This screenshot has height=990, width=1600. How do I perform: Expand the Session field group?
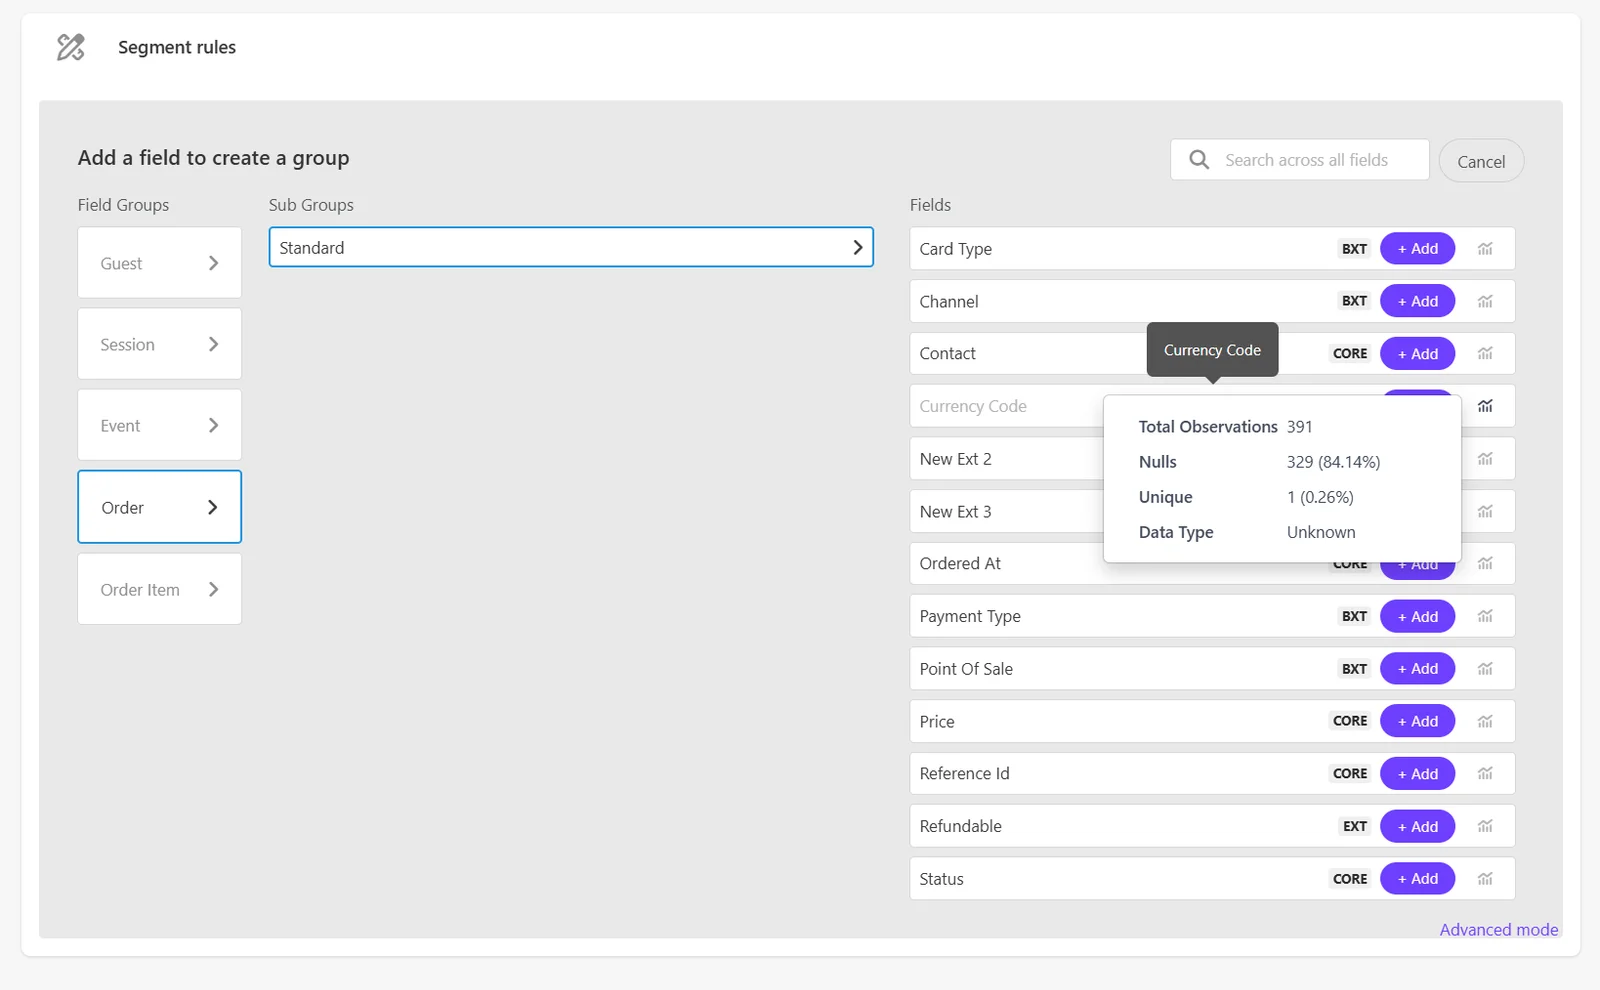click(x=160, y=344)
